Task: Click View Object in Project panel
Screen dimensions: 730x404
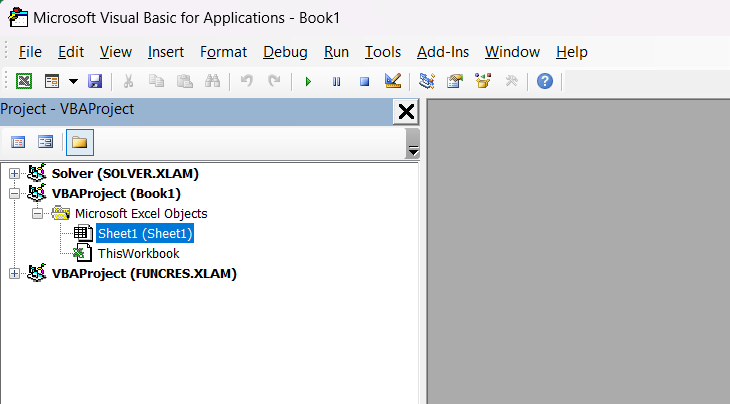Action: click(x=46, y=142)
